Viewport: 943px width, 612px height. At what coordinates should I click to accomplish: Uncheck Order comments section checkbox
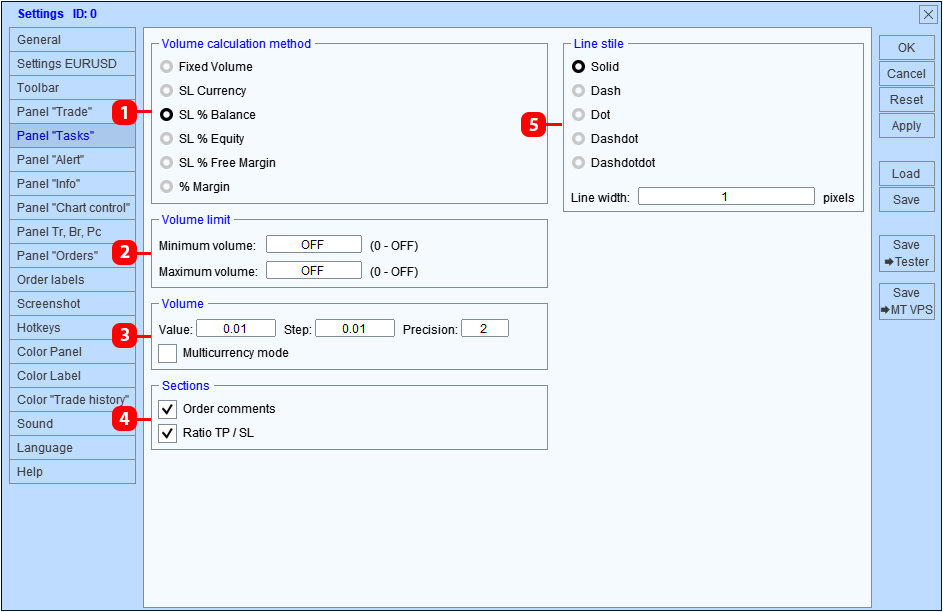pyautogui.click(x=167, y=409)
